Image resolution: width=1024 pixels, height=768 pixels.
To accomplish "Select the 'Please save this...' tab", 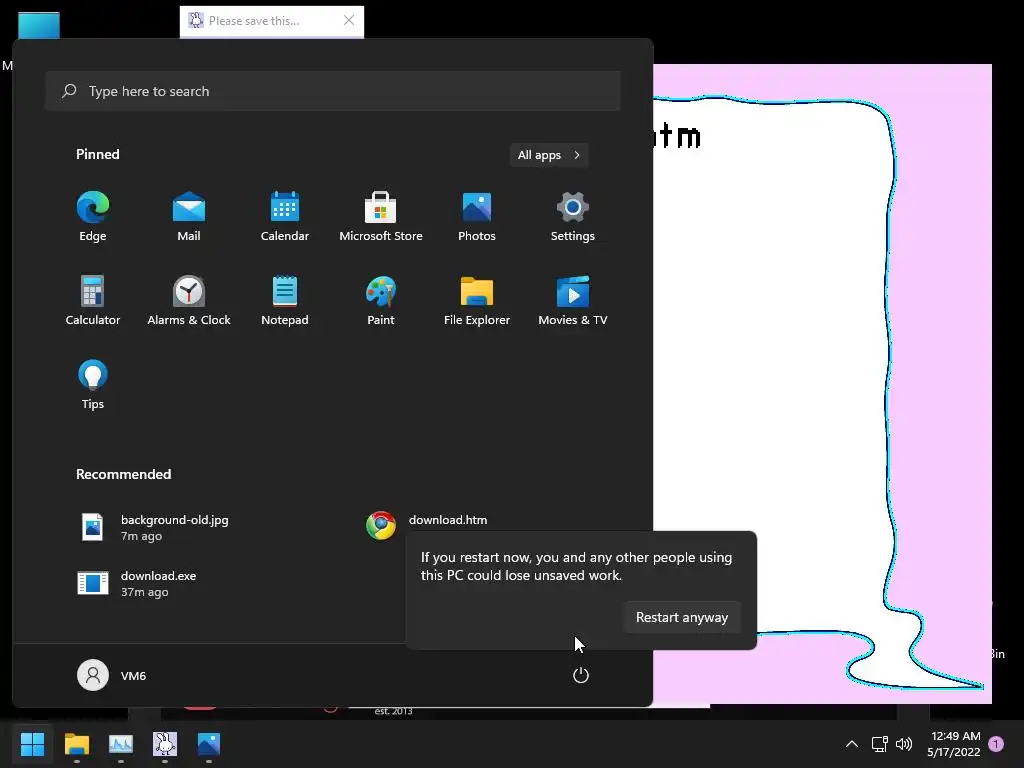I will click(x=253, y=21).
